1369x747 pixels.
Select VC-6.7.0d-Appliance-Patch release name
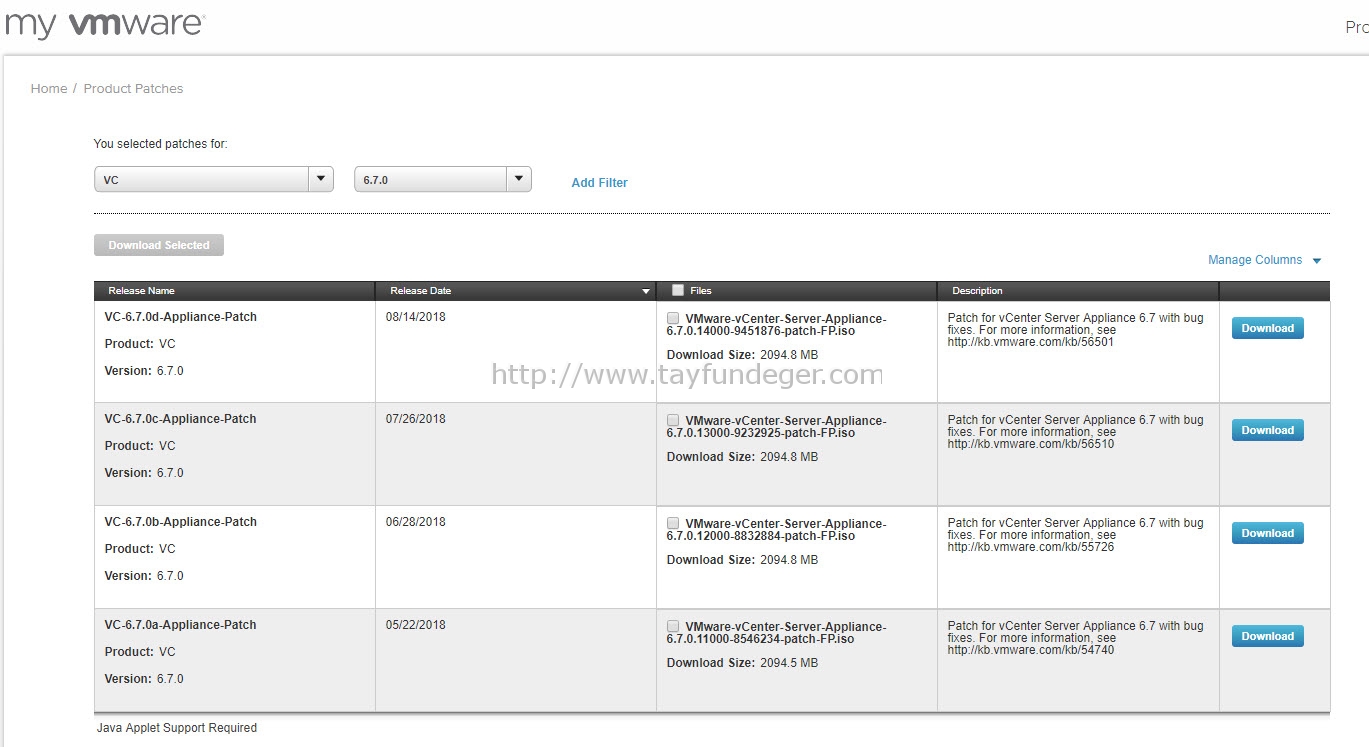(180, 317)
